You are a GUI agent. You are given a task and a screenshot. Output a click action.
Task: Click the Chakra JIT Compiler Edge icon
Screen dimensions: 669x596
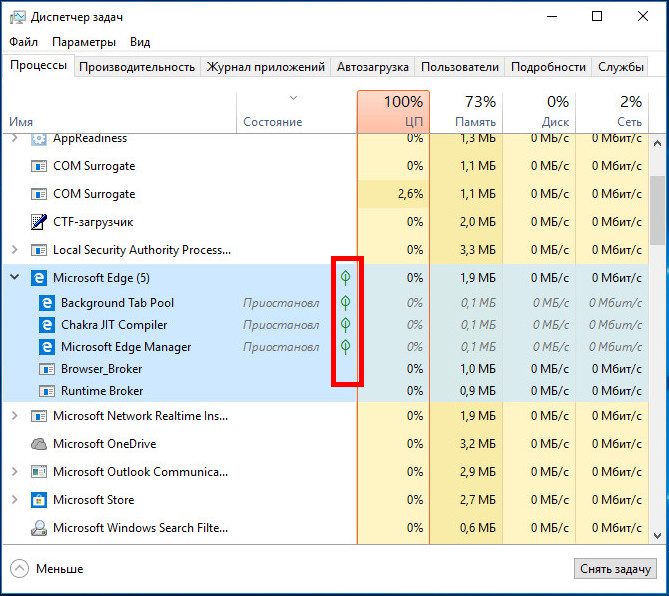tap(47, 325)
